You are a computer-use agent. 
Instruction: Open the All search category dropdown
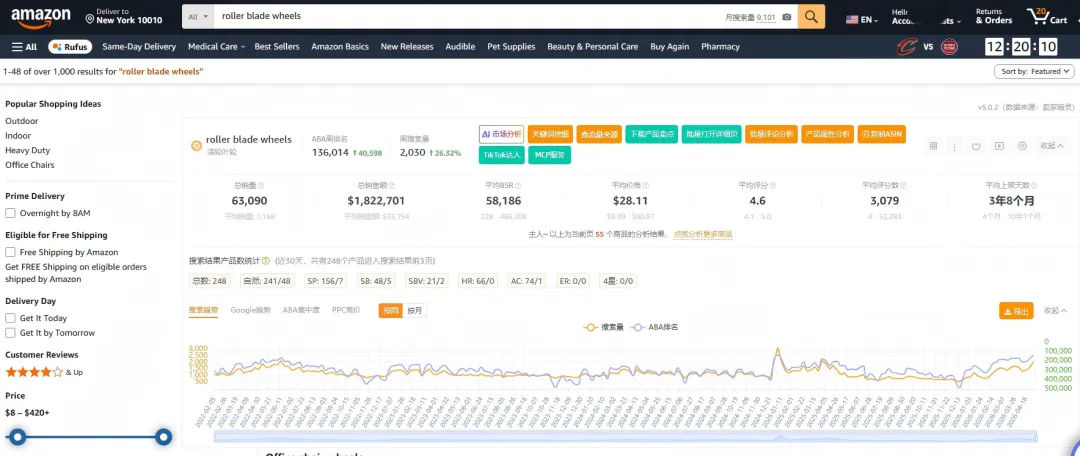(x=198, y=17)
